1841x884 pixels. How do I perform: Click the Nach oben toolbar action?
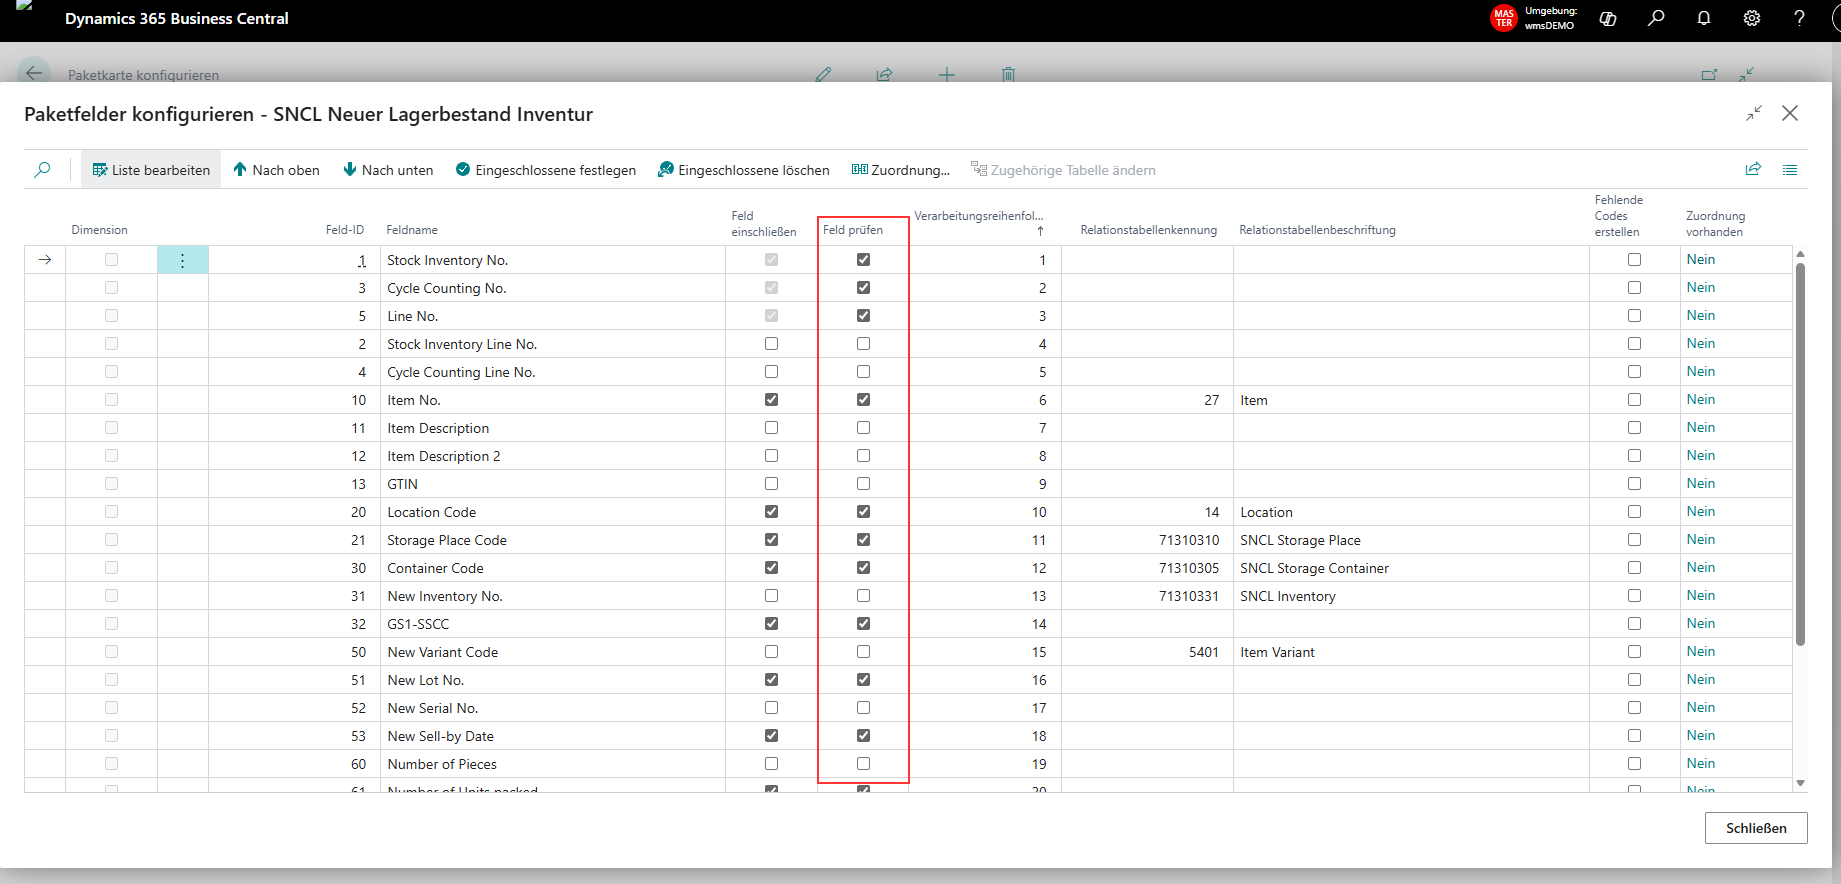pos(277,170)
